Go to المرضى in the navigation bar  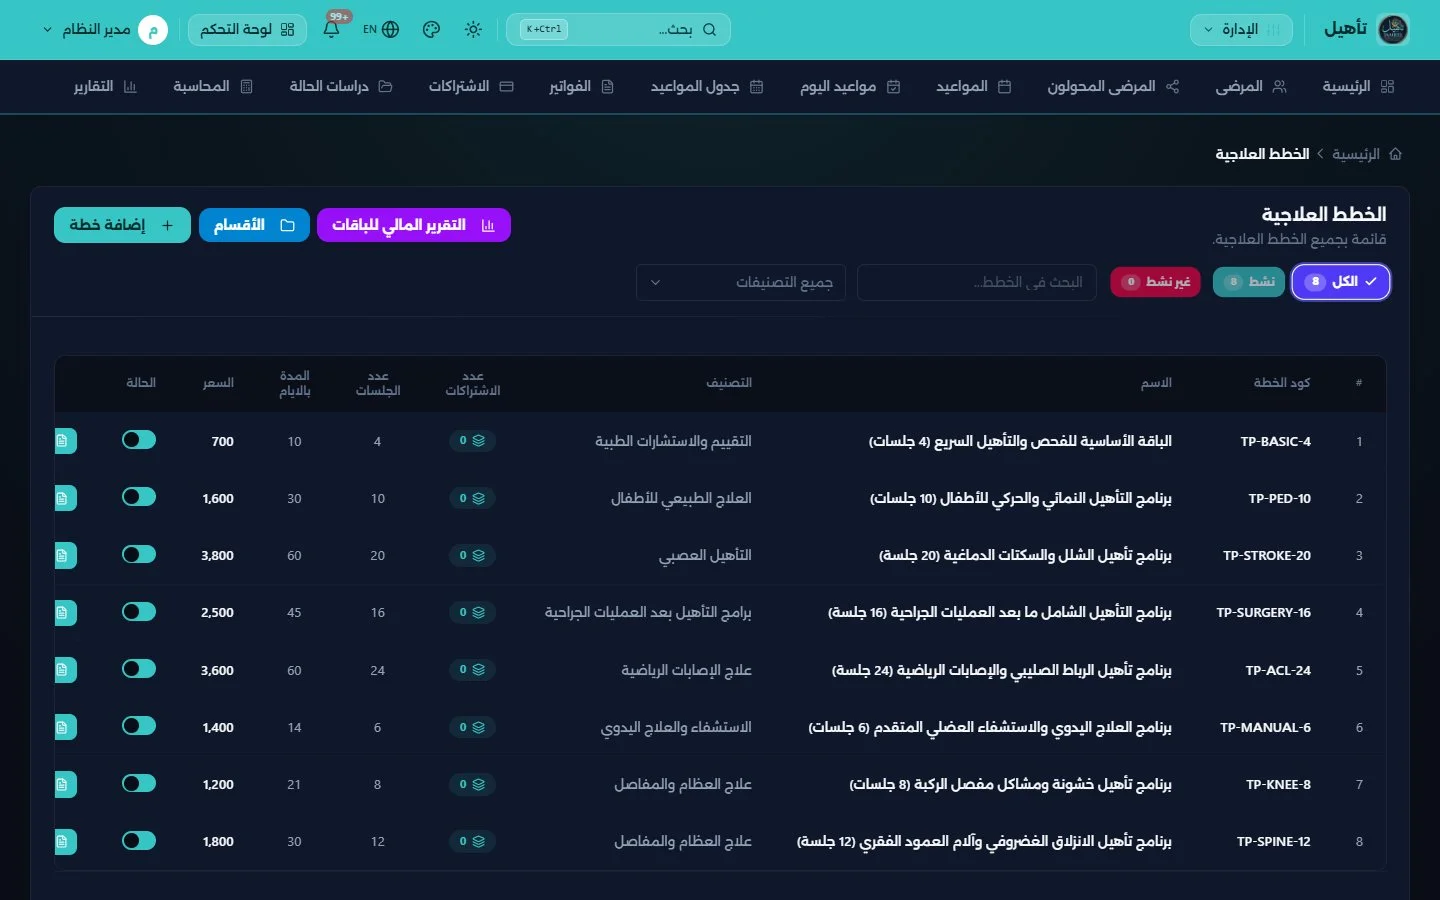[x=1250, y=87]
